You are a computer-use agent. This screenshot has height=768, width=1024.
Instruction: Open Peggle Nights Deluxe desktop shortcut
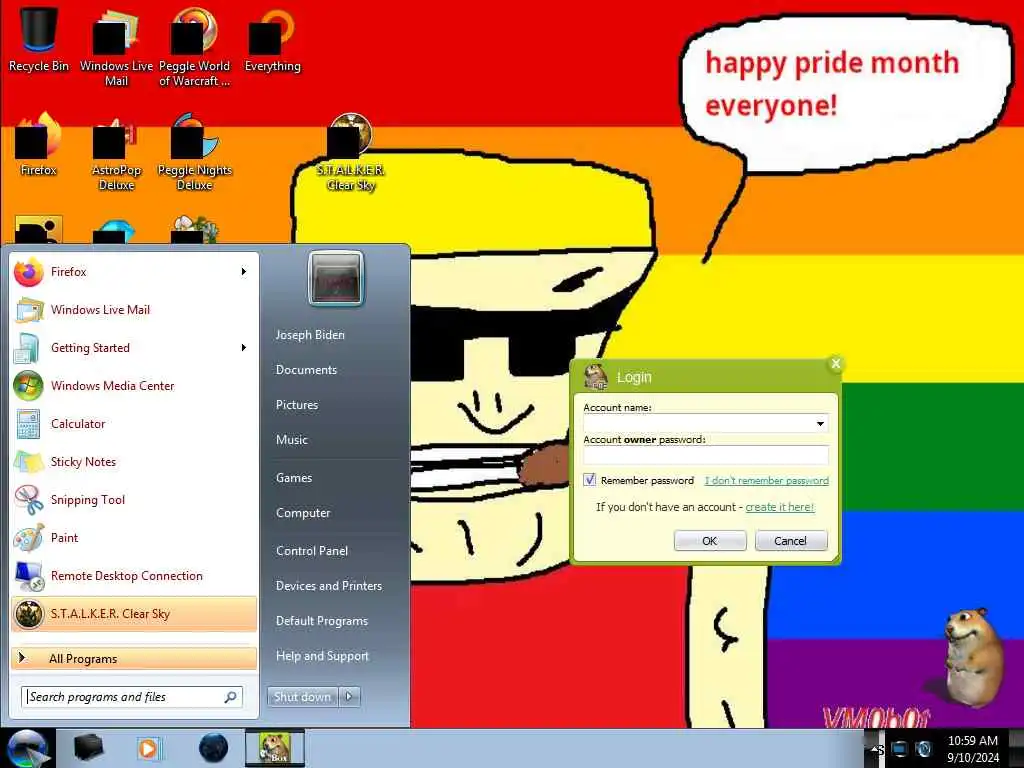coord(194,152)
